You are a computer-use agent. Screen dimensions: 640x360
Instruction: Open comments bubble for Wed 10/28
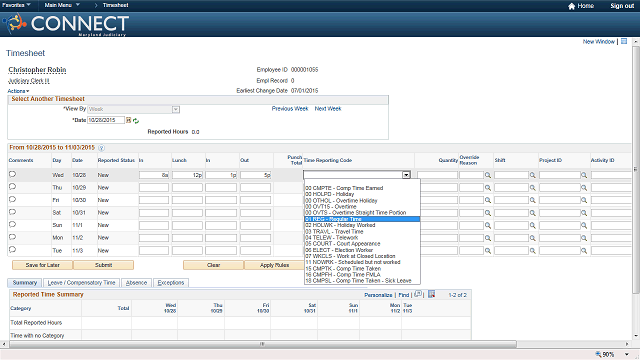pos(12,174)
